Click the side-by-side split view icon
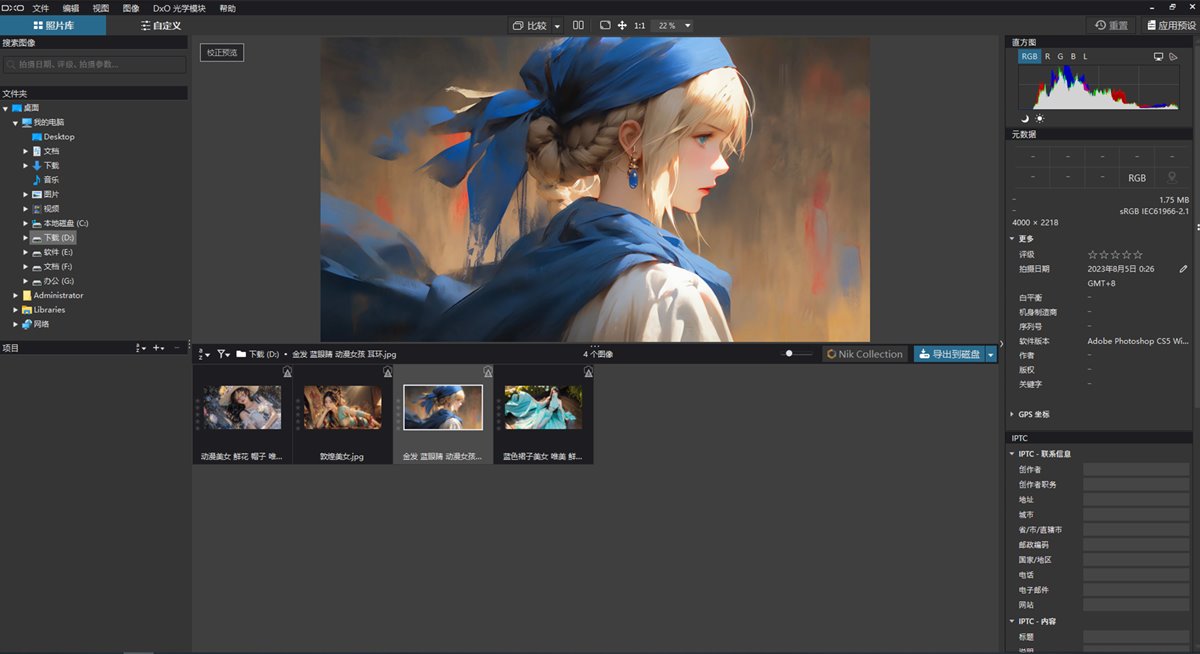1200x654 pixels. (x=579, y=25)
